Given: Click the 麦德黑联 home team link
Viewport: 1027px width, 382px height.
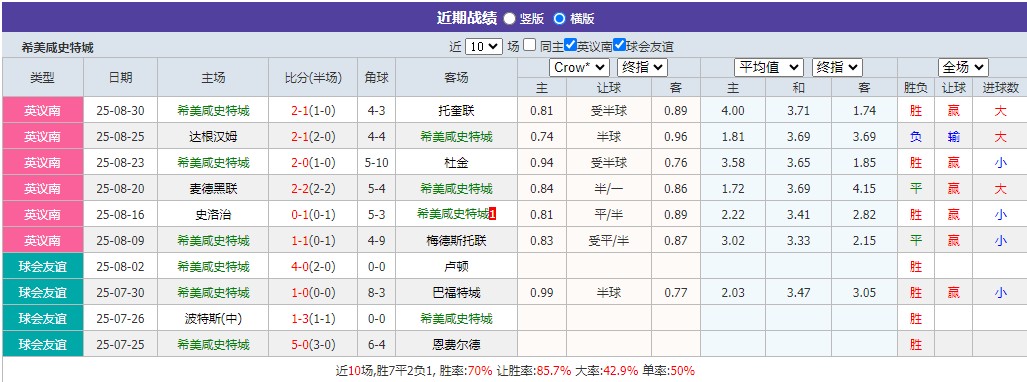Looking at the screenshot, I should click(x=213, y=189).
